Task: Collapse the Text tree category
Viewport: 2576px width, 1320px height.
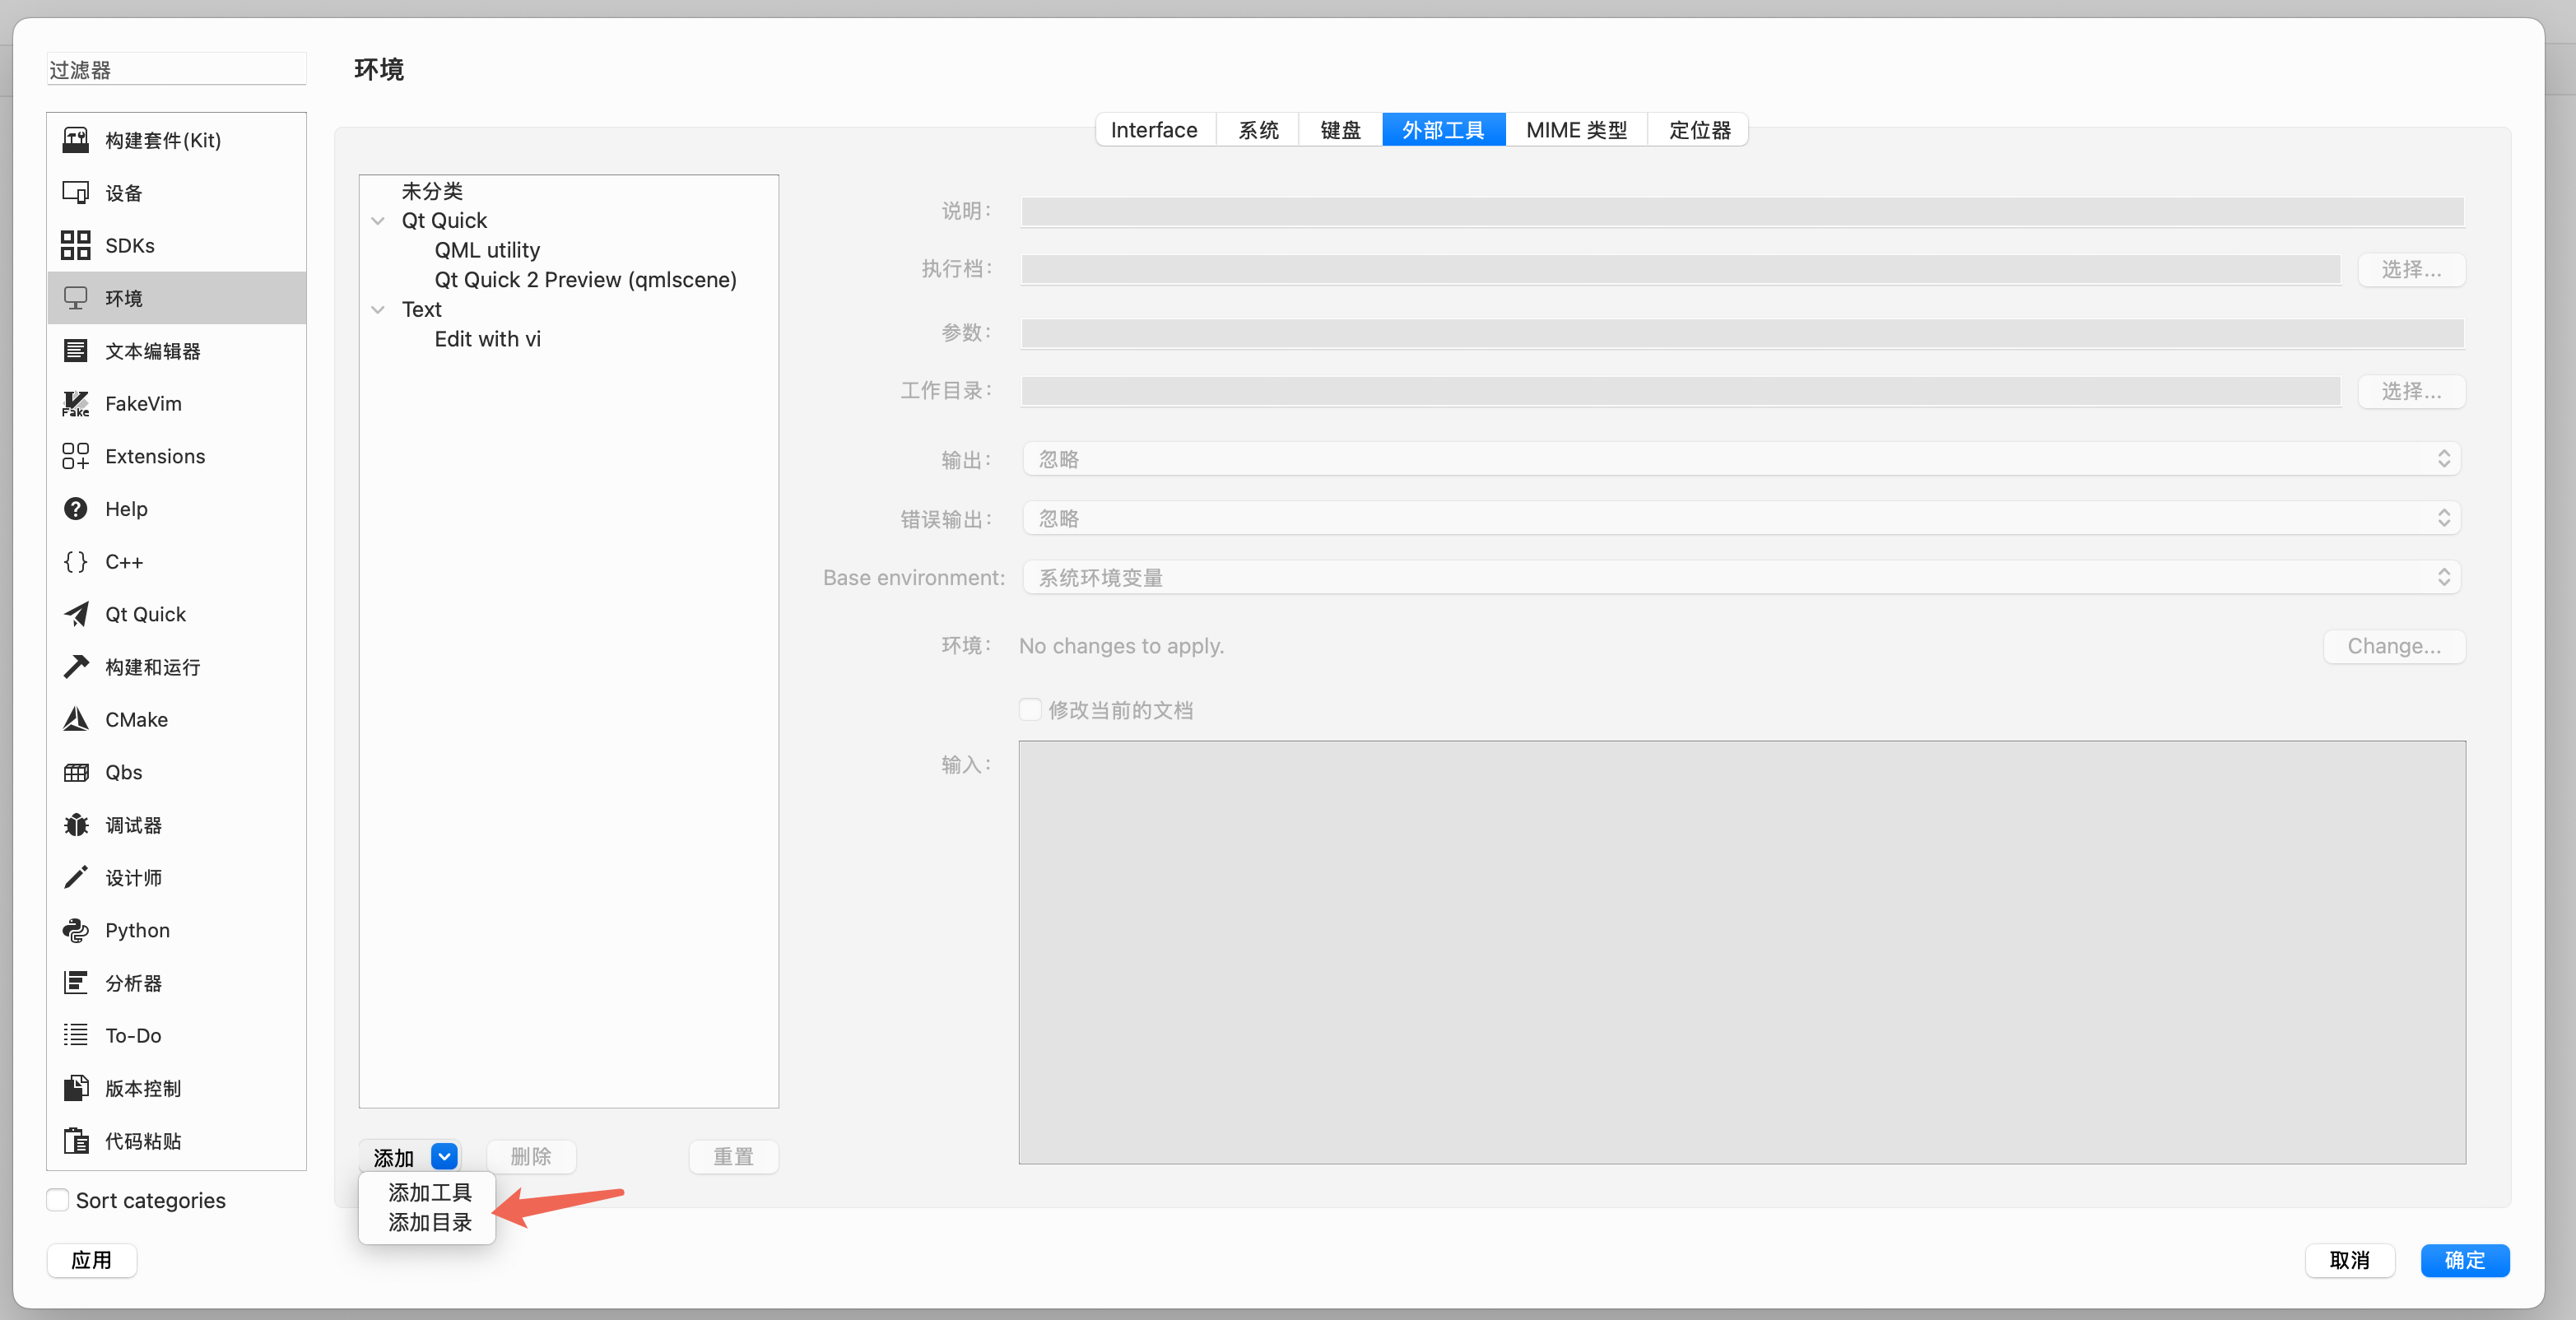Action: tap(378, 310)
